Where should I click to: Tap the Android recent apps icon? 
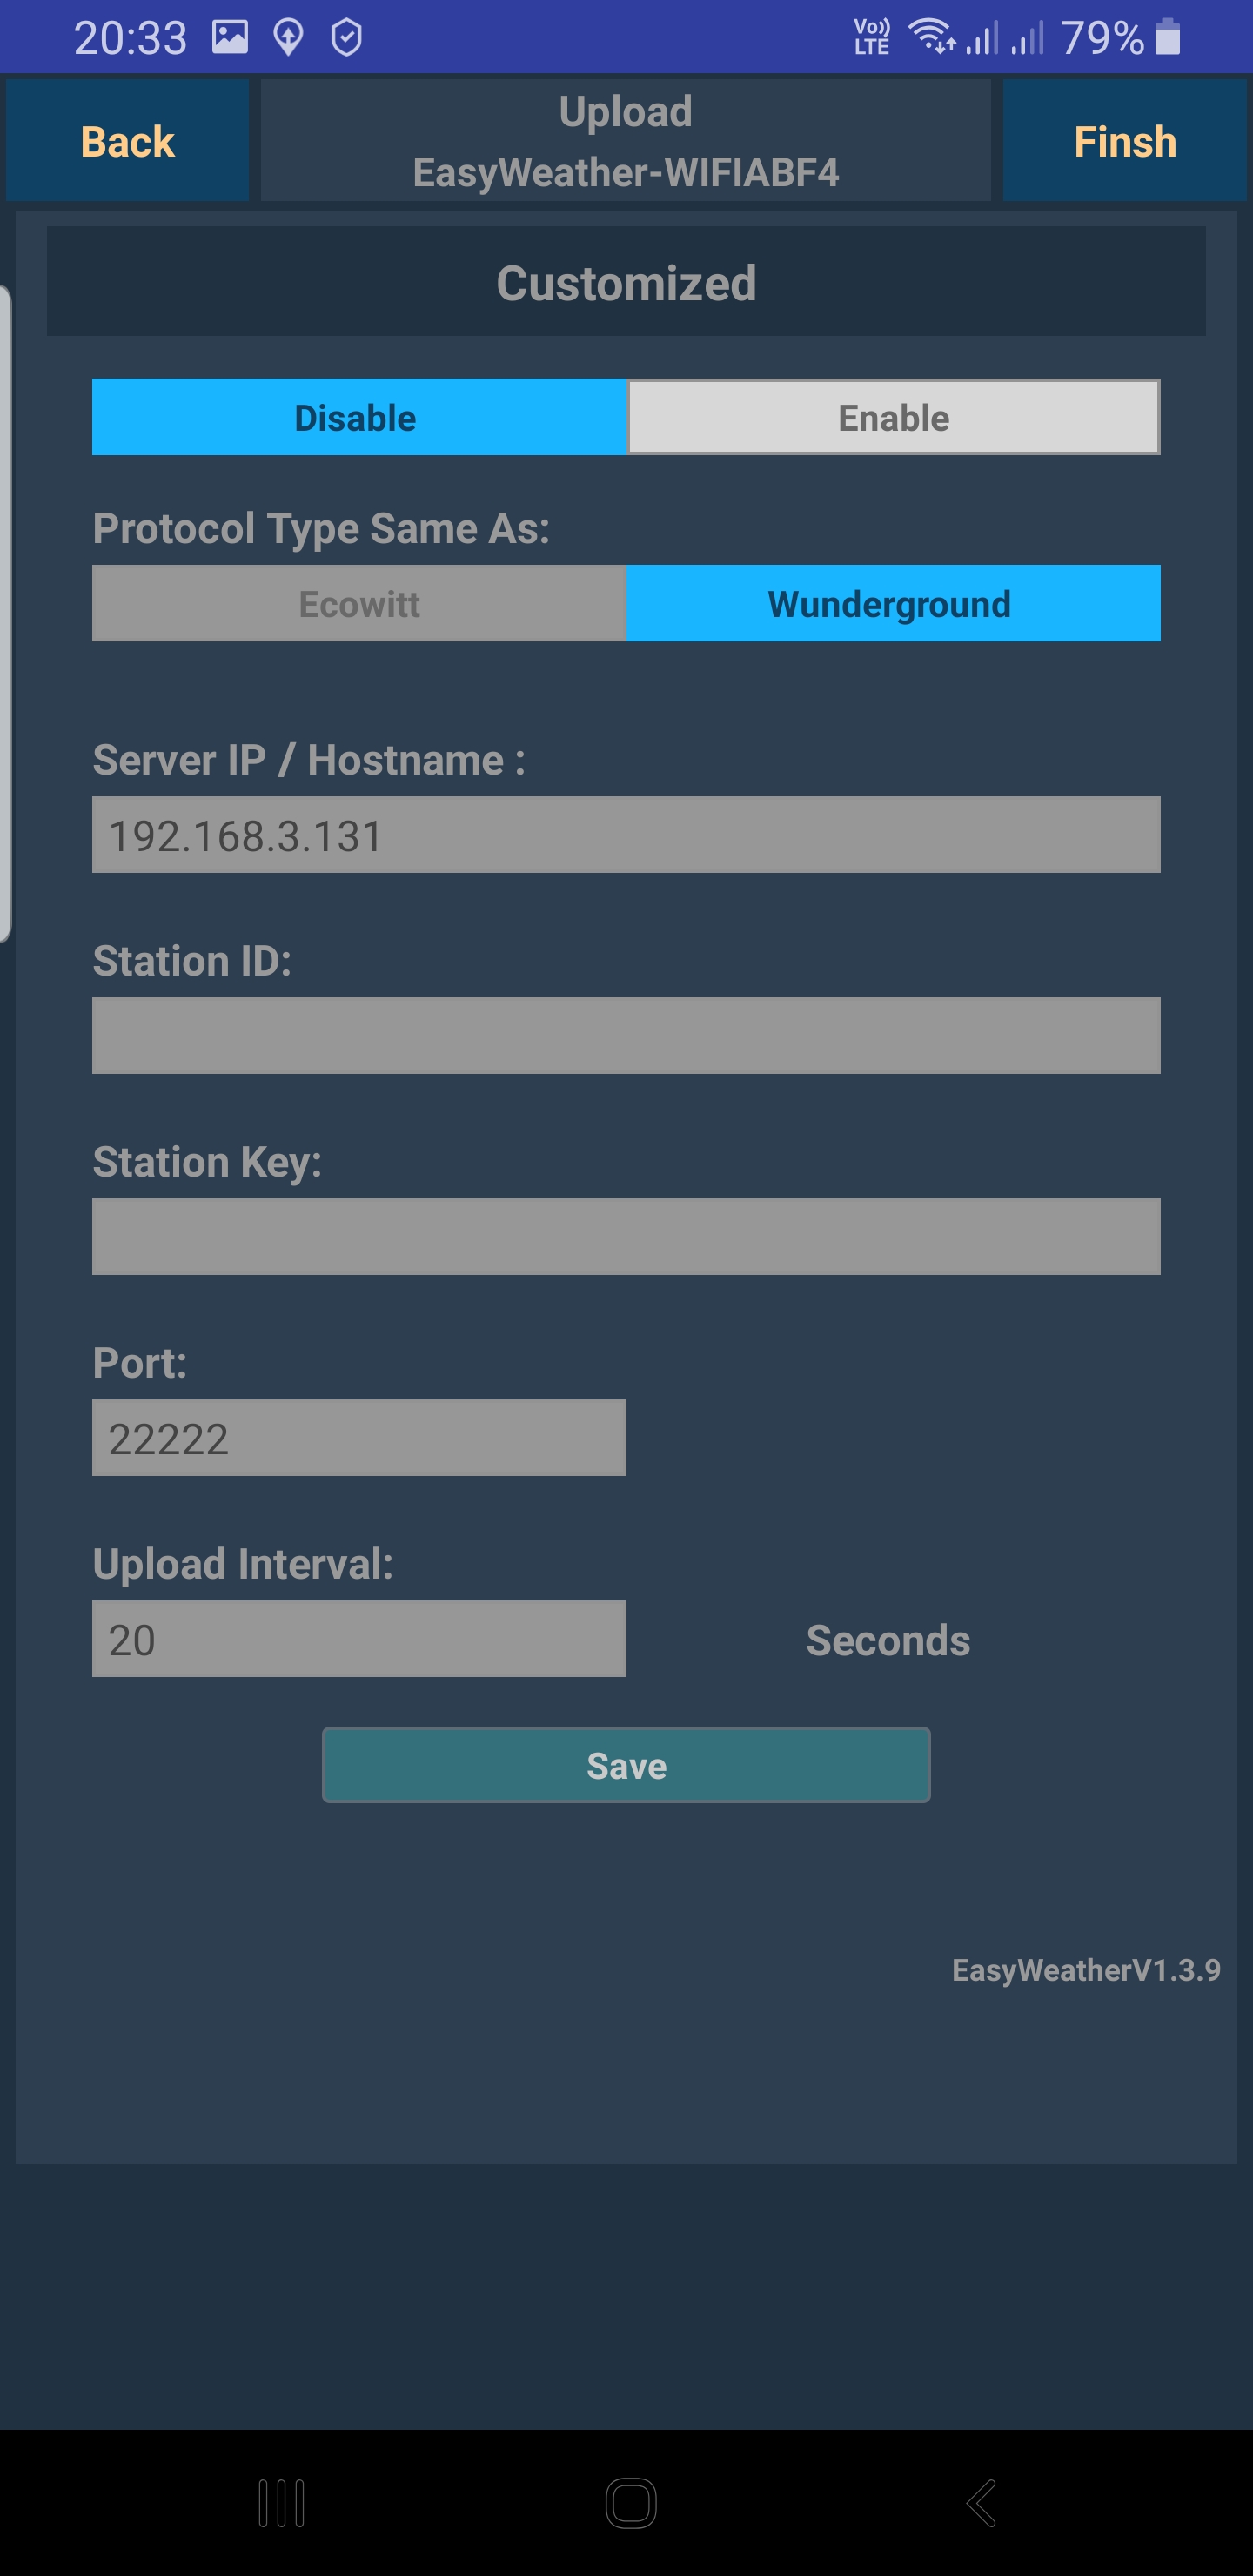[x=281, y=2503]
